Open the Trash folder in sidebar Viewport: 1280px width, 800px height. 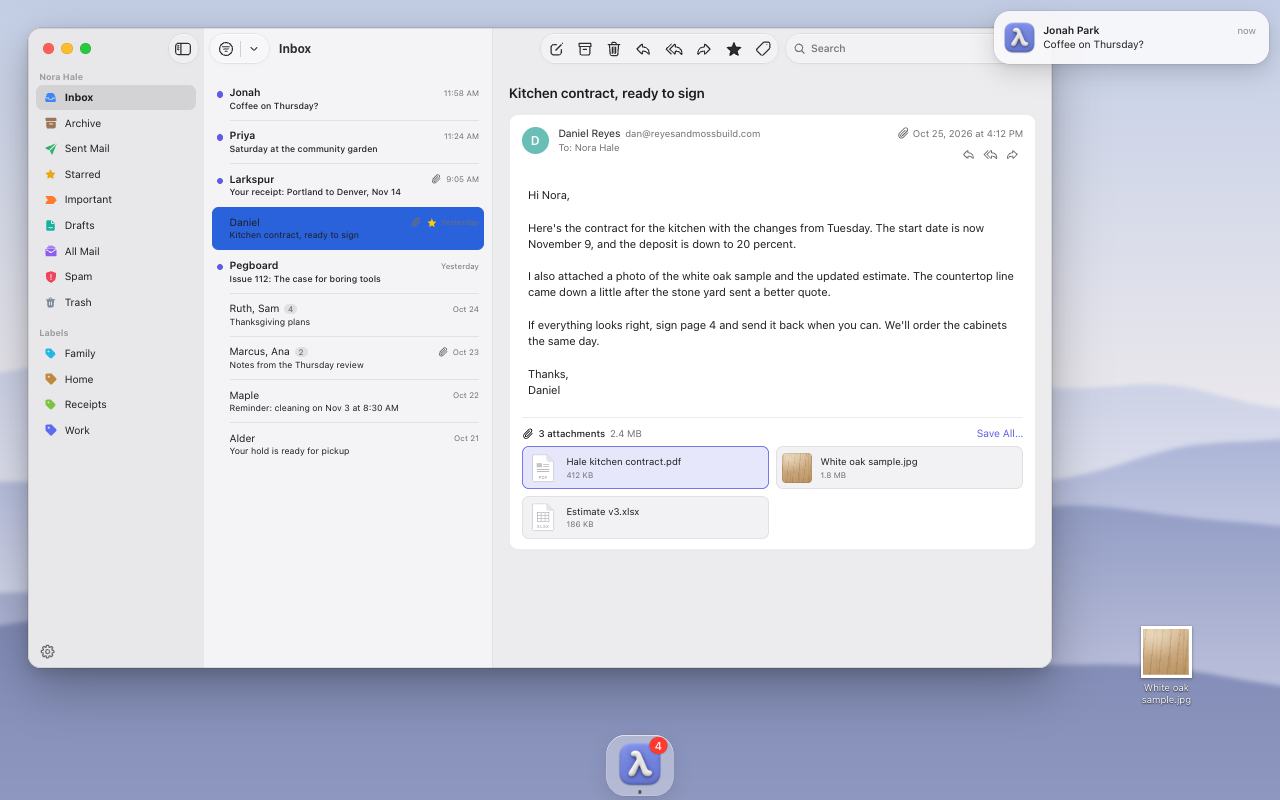point(116,302)
